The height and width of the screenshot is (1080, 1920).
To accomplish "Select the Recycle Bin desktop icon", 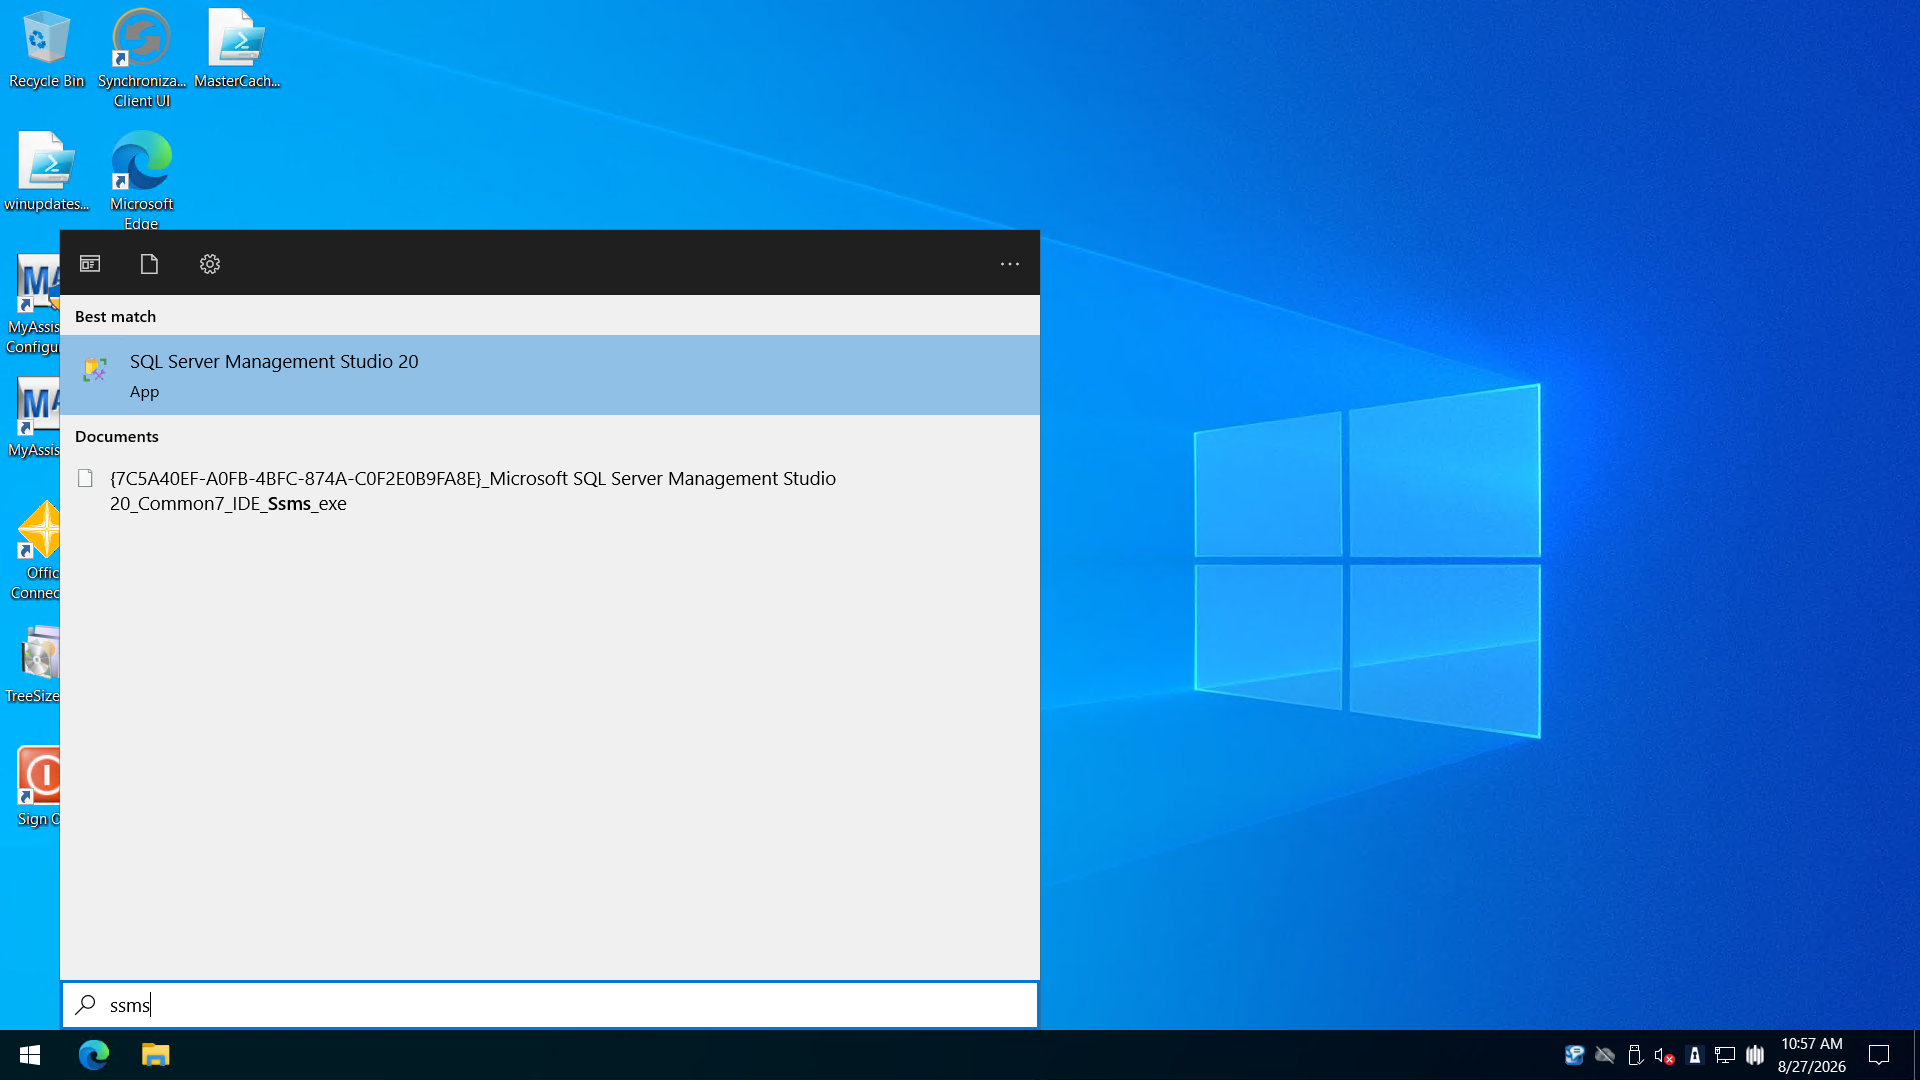I will pos(46,50).
